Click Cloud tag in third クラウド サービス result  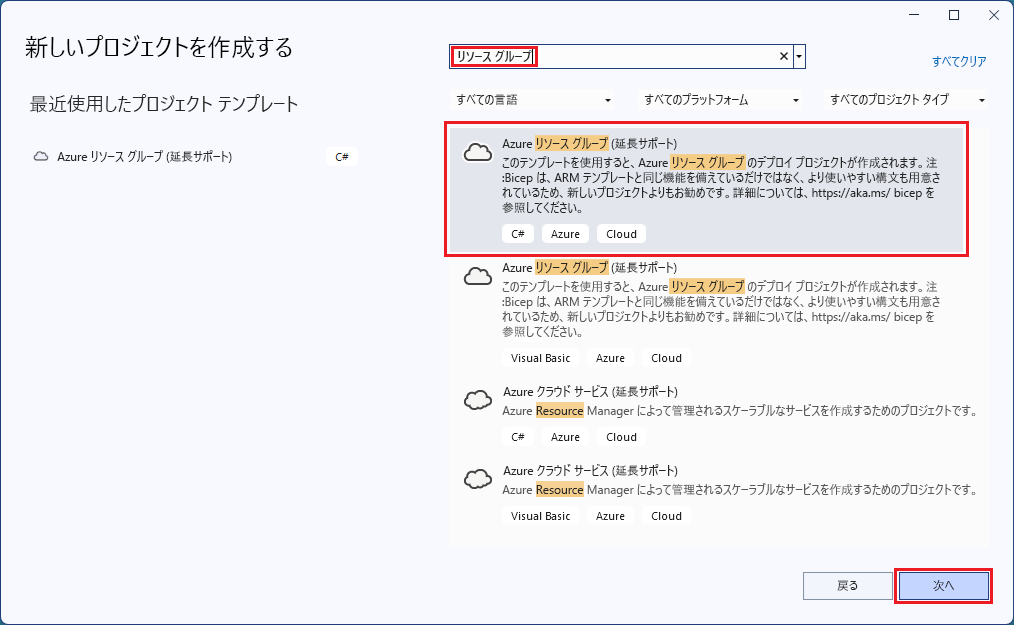coord(621,437)
